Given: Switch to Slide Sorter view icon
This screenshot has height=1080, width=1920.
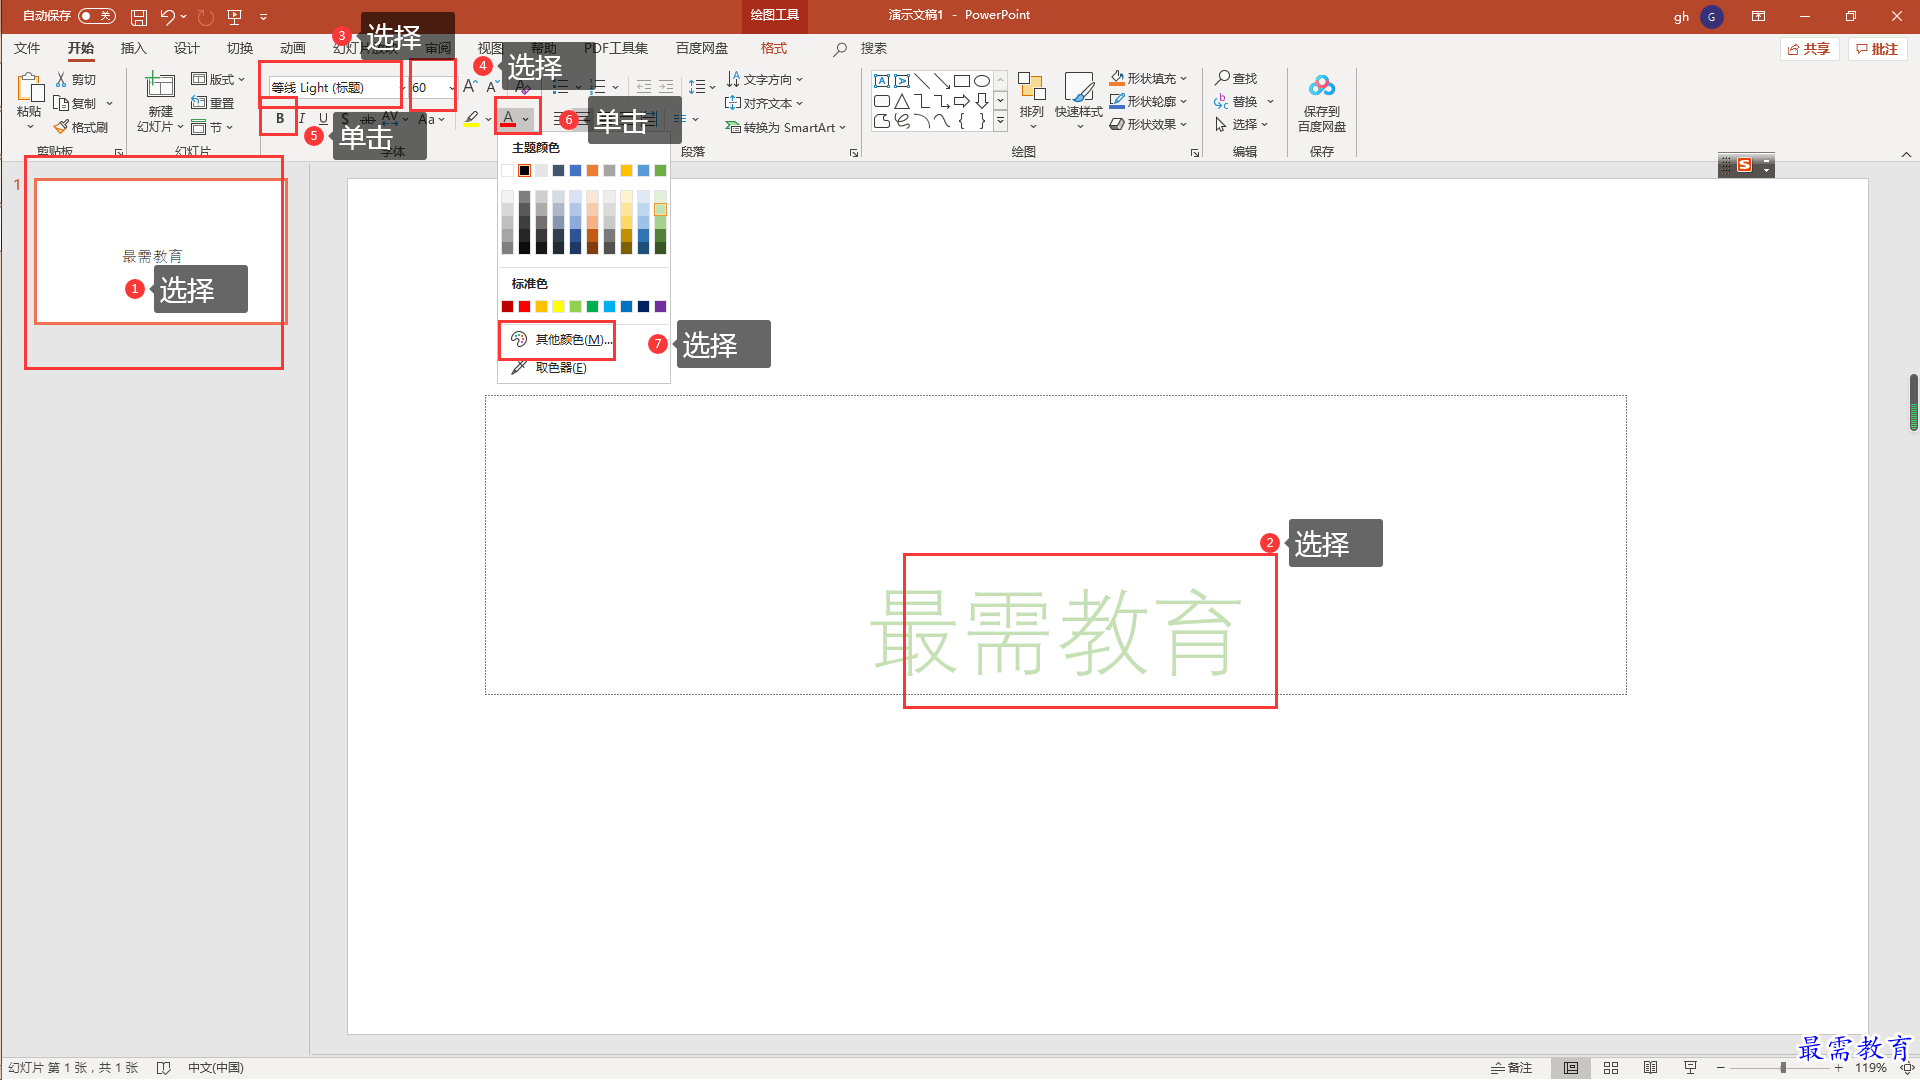Looking at the screenshot, I should tap(1611, 1068).
